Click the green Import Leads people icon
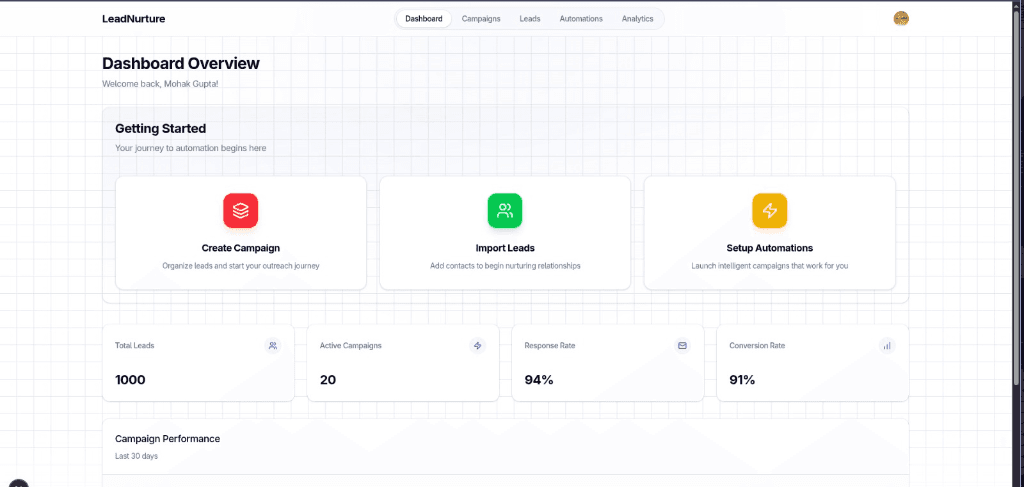The width and height of the screenshot is (1024, 487). point(505,210)
